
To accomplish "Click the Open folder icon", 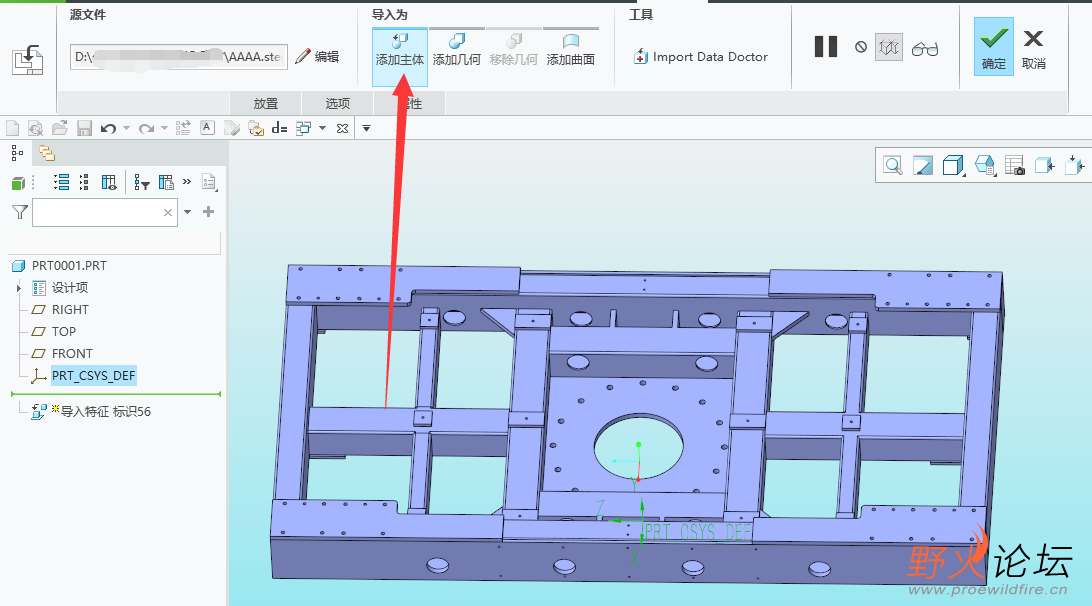I will click(x=60, y=128).
